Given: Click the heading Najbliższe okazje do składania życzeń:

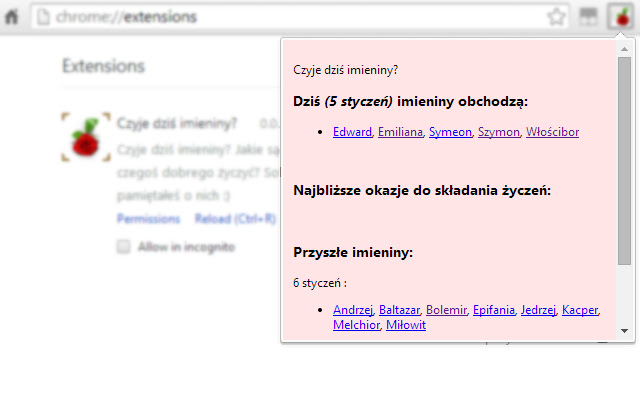Looking at the screenshot, I should pyautogui.click(x=422, y=190).
